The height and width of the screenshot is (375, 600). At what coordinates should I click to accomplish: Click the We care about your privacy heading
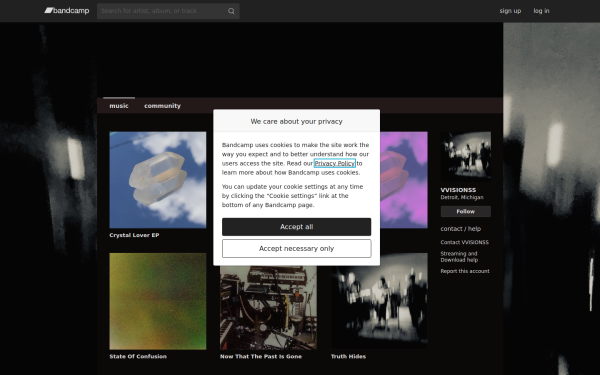point(297,121)
